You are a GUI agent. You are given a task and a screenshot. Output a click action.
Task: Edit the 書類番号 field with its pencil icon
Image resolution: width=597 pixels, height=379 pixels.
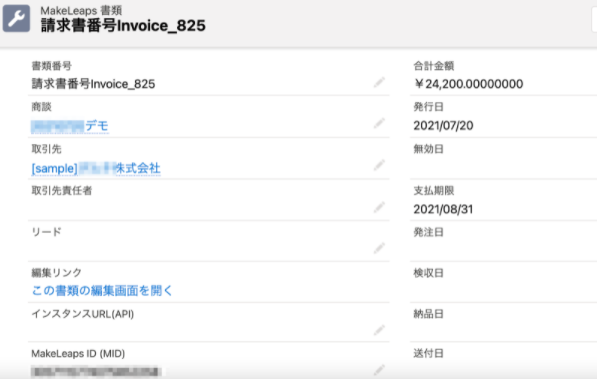pyautogui.click(x=379, y=82)
